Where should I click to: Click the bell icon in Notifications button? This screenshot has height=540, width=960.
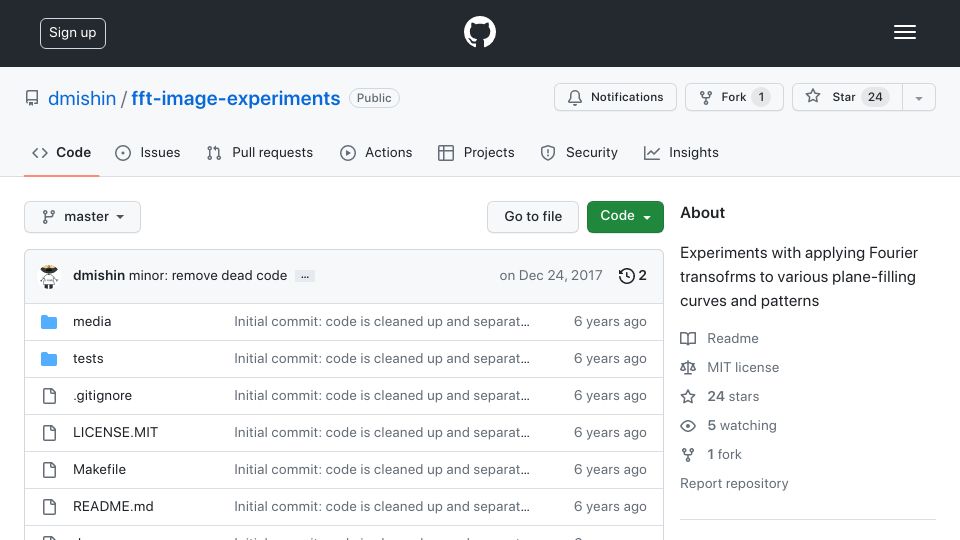click(x=575, y=97)
